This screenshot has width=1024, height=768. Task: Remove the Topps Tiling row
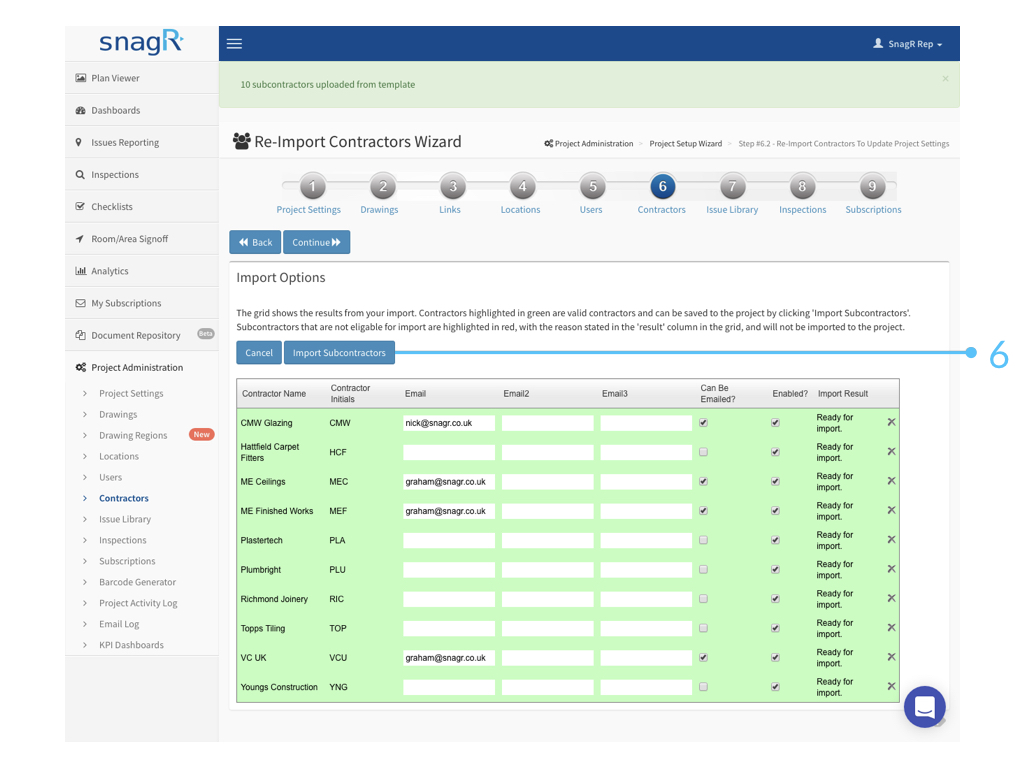[891, 628]
